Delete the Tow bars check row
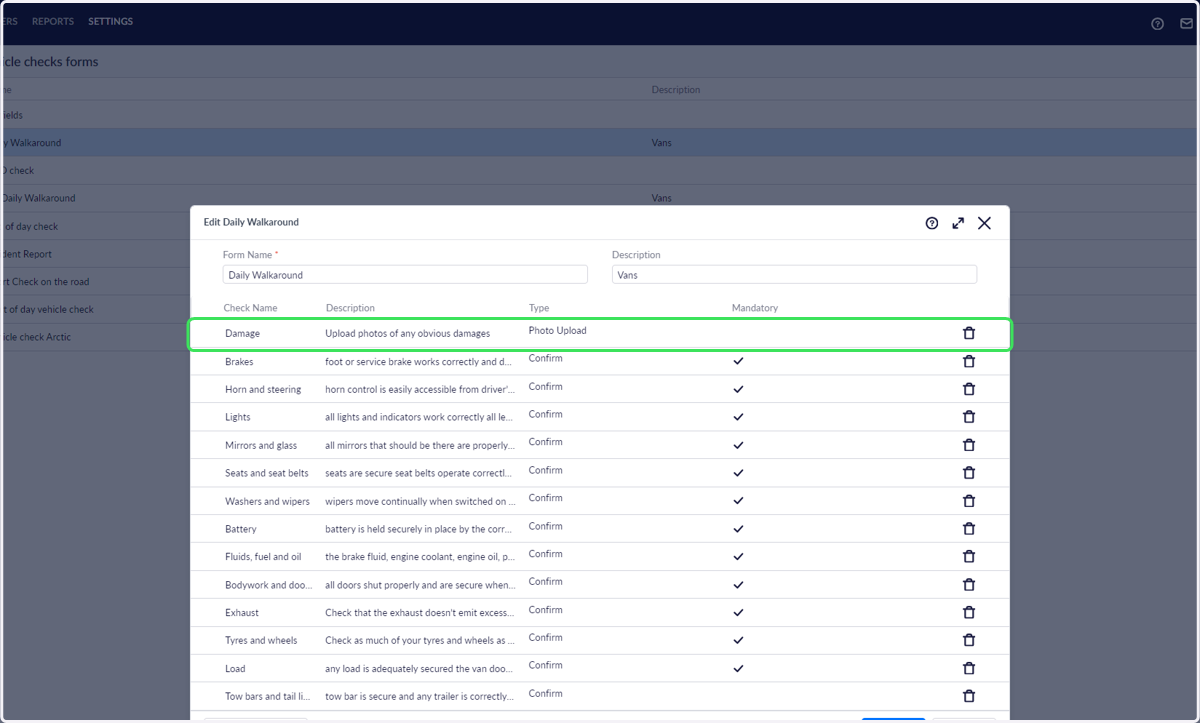The image size is (1200, 723). click(x=968, y=696)
